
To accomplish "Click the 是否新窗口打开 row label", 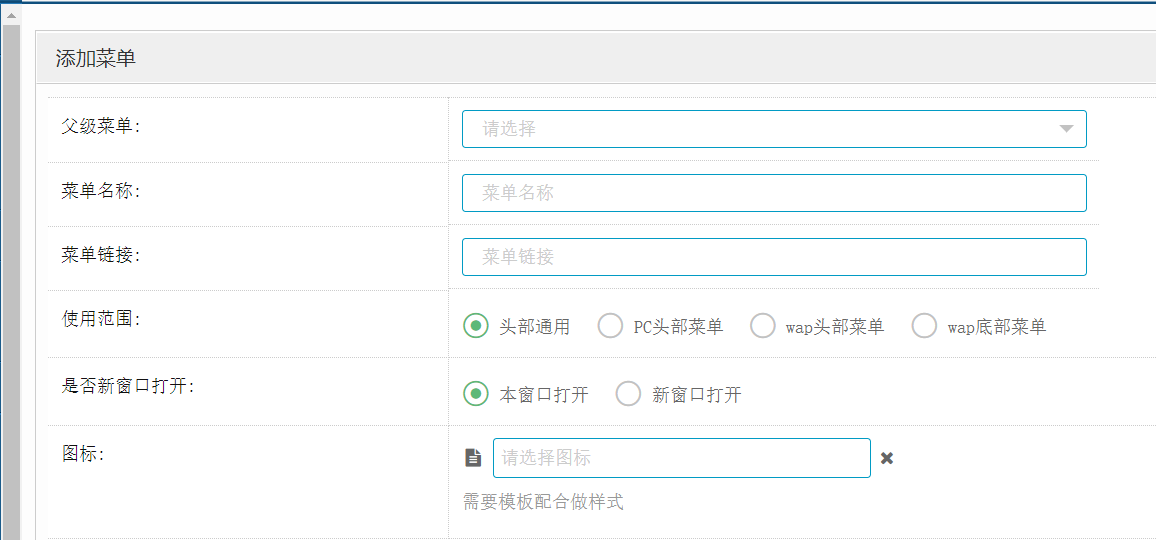I will 128,386.
